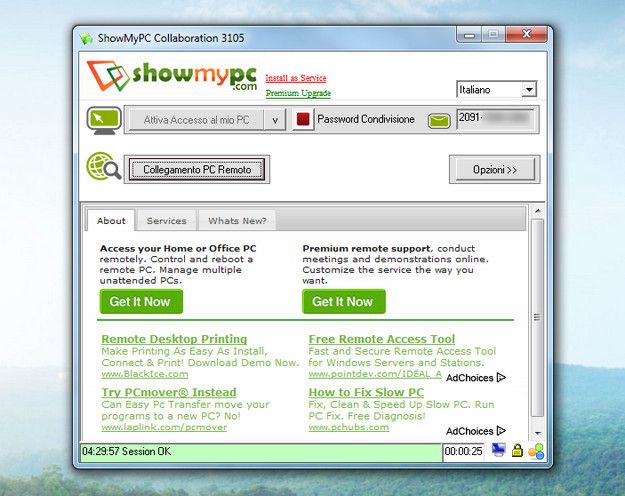Click the www.pchubs.com link

pyautogui.click(x=349, y=427)
